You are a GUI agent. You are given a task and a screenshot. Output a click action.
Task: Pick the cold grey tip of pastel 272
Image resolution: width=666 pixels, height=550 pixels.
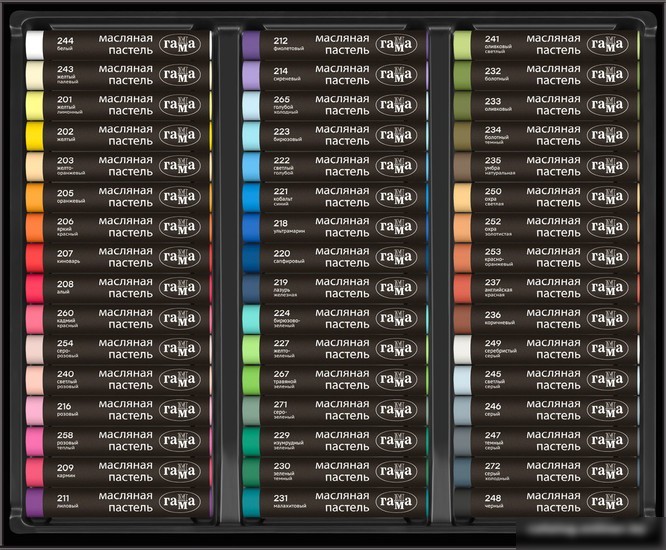click(463, 472)
